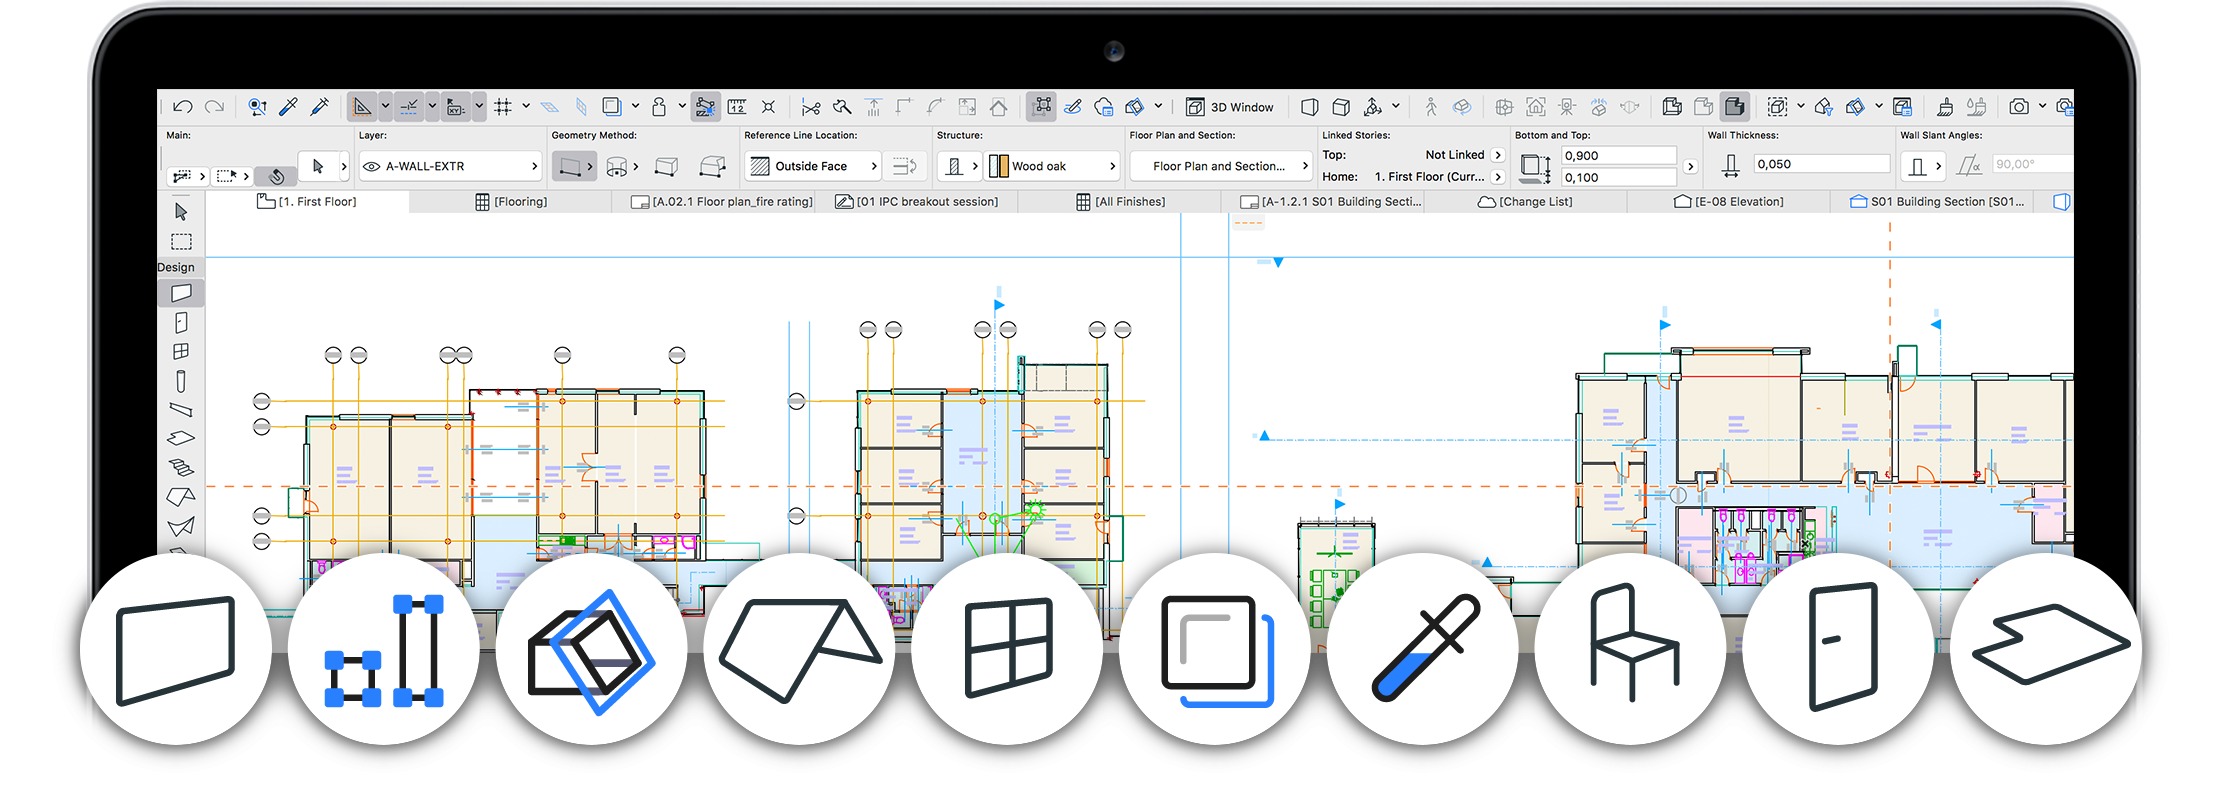Screen dimensions: 2229x799
Task: Open the camera icon dropdown arrow
Action: coord(2042,107)
